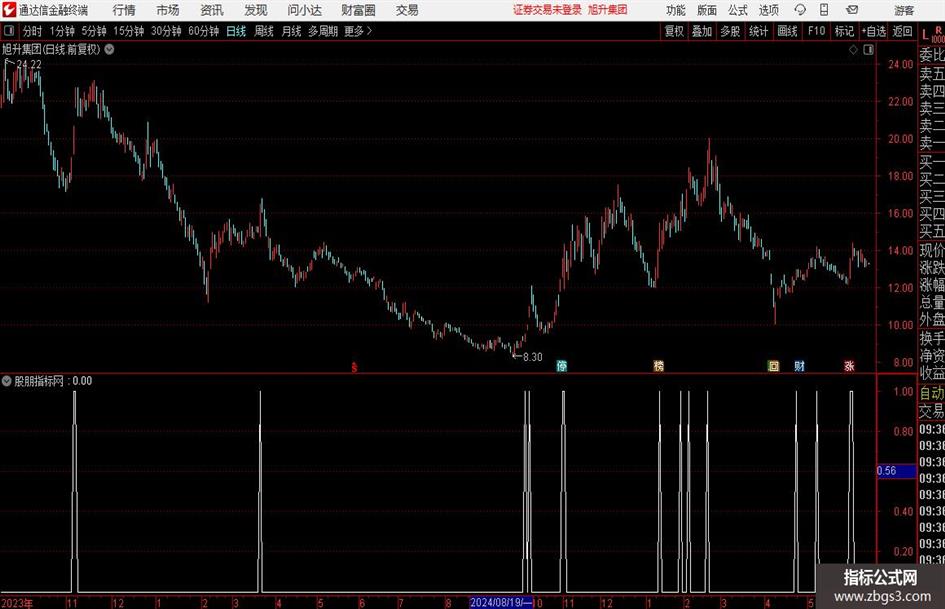Switch to 5分钟 period
945x609 pixels.
point(94,31)
